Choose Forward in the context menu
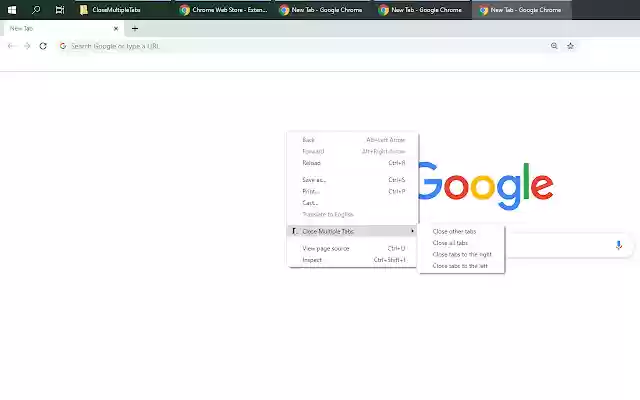The height and width of the screenshot is (400, 640). click(353, 151)
